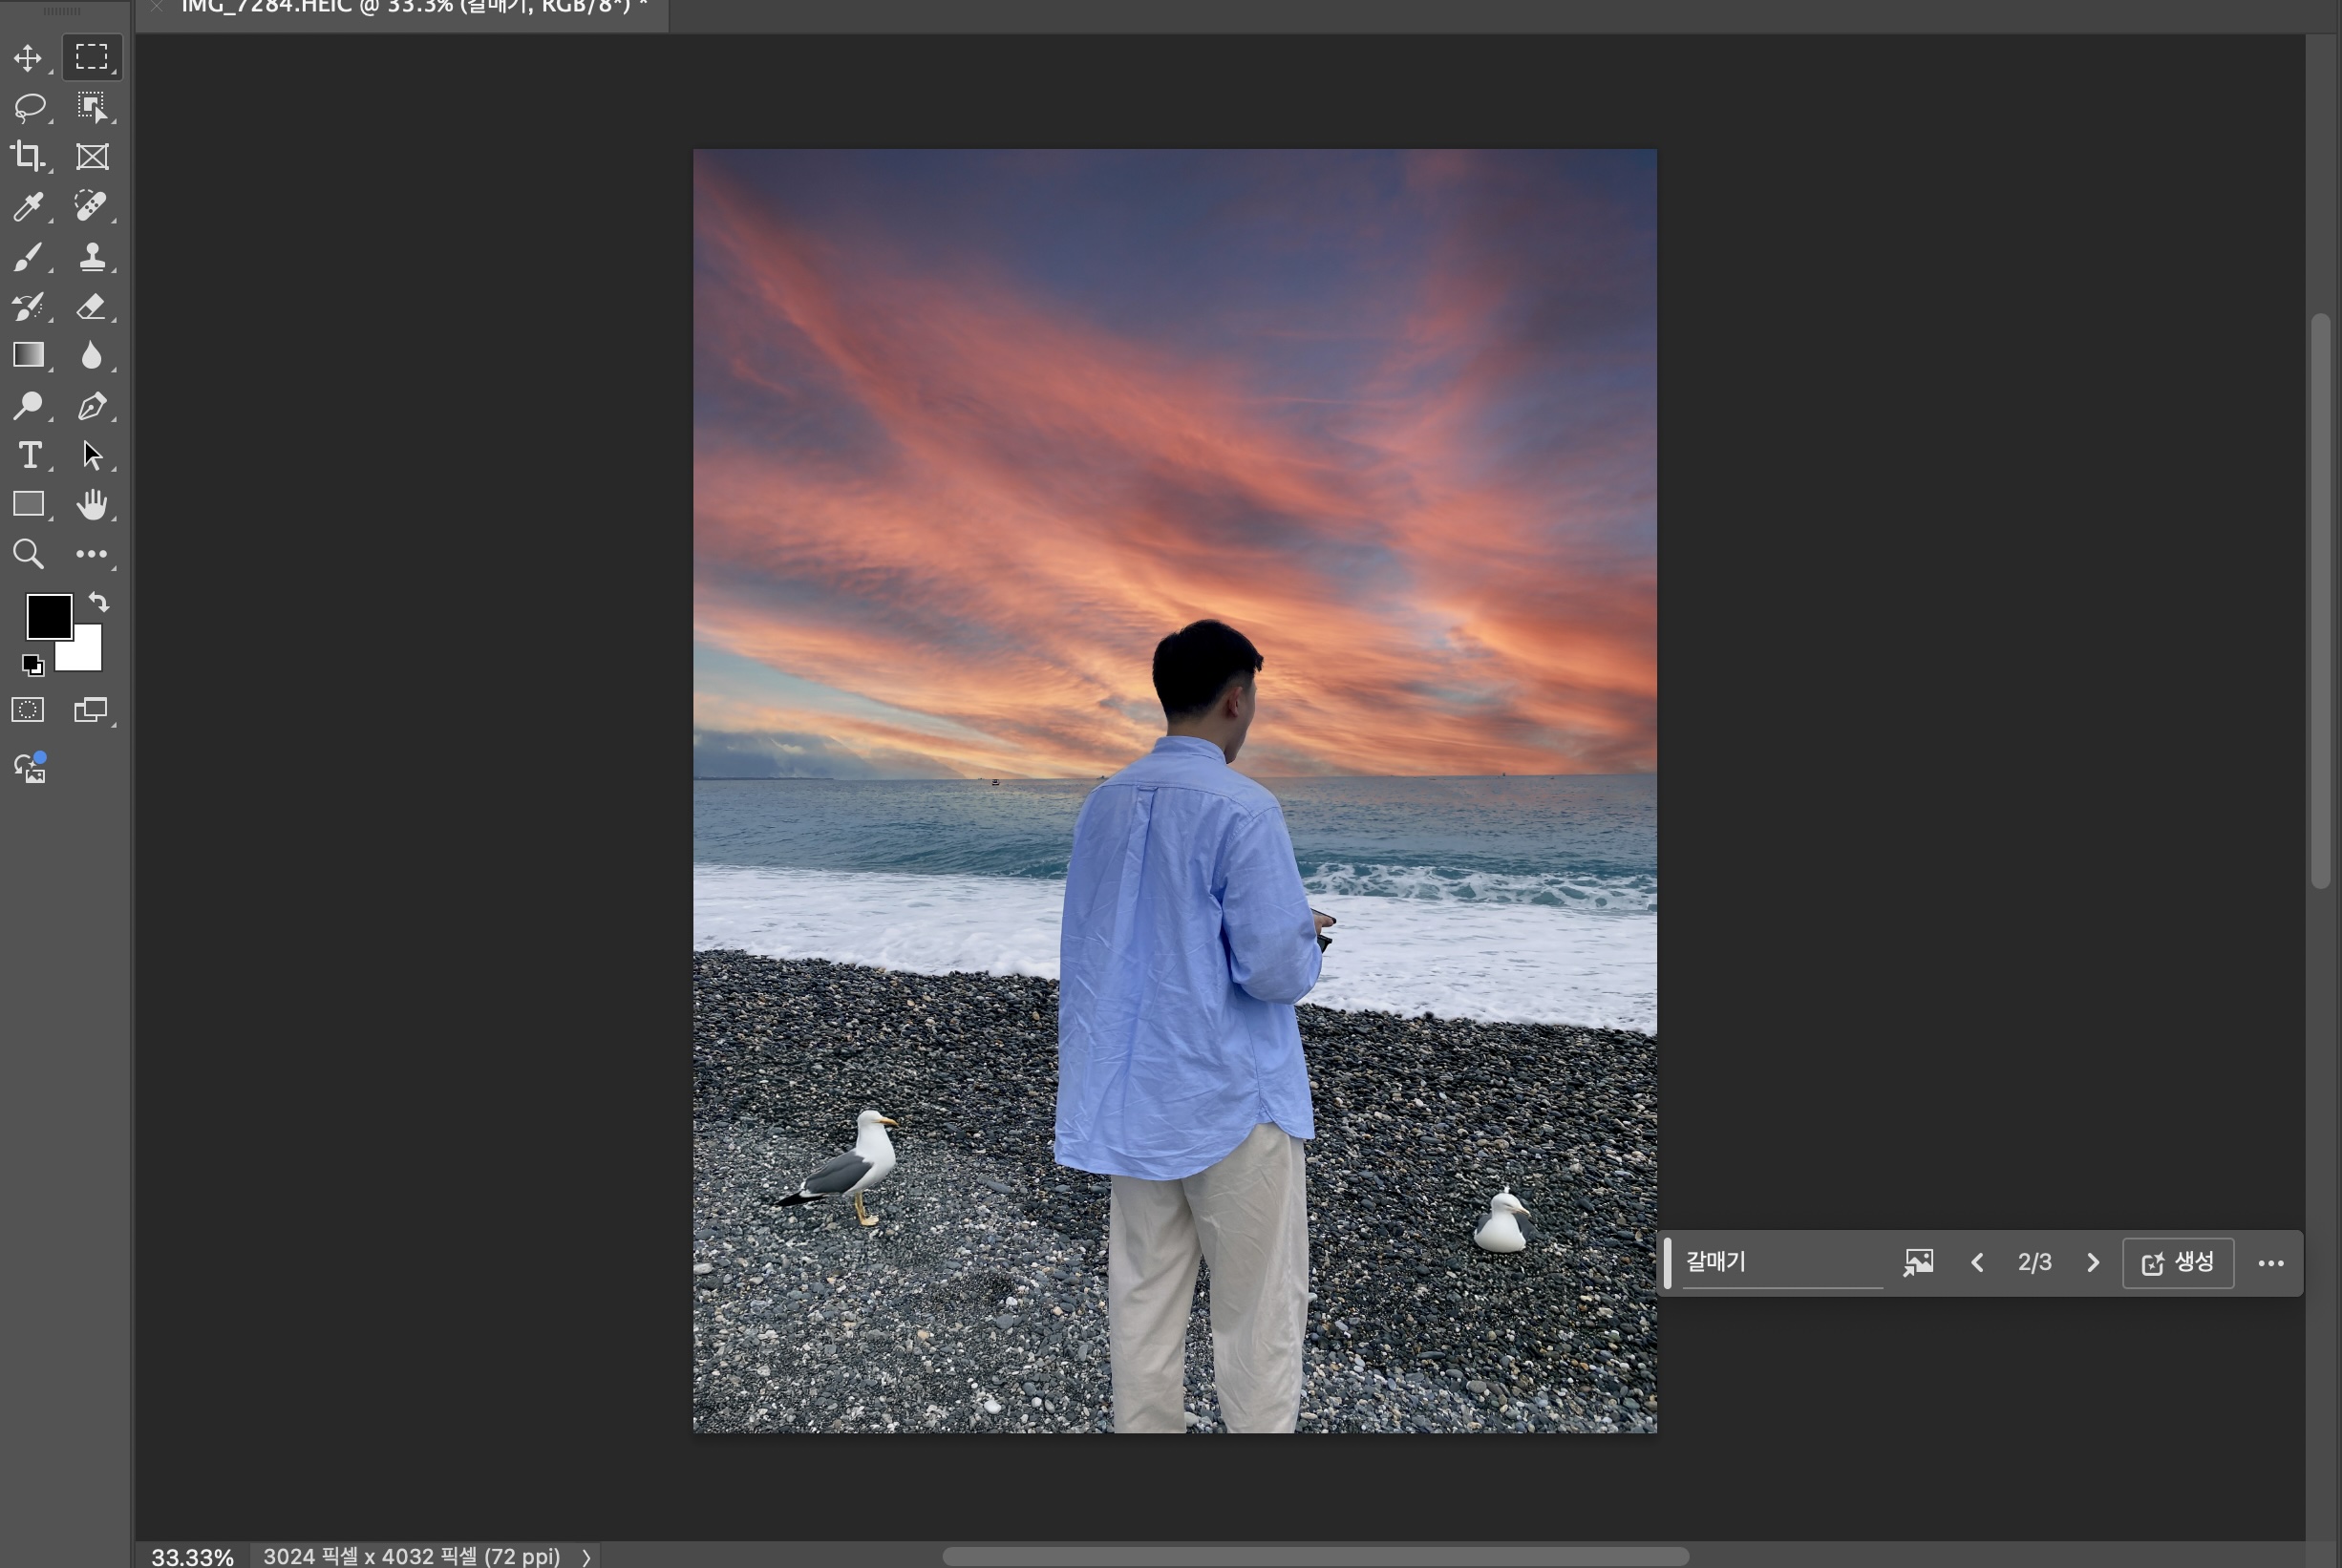Viewport: 2342px width, 1568px height.
Task: Select the Eyedropper tool
Action: point(28,206)
